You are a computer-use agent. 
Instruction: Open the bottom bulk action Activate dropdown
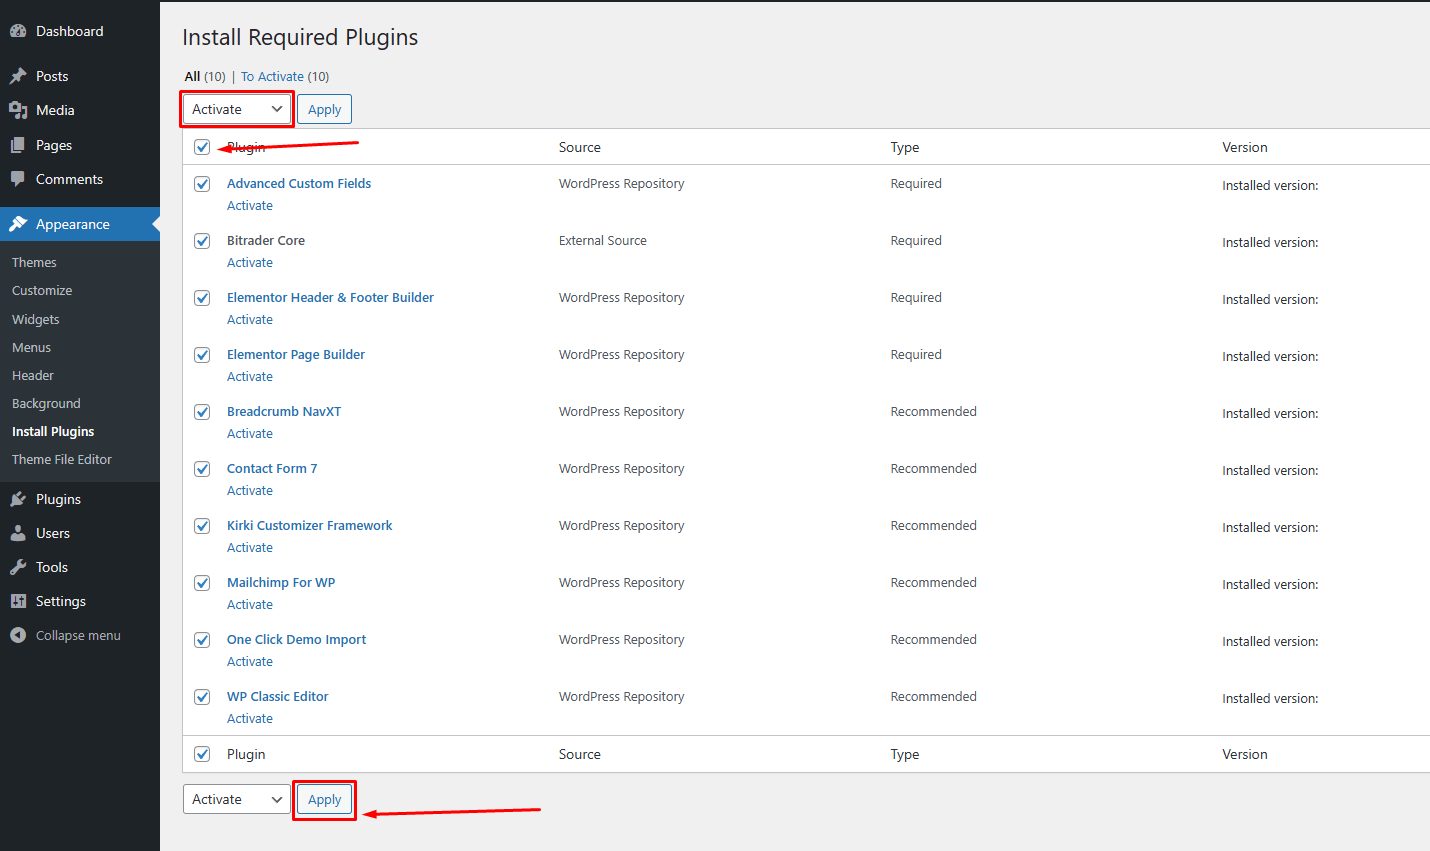pos(237,799)
